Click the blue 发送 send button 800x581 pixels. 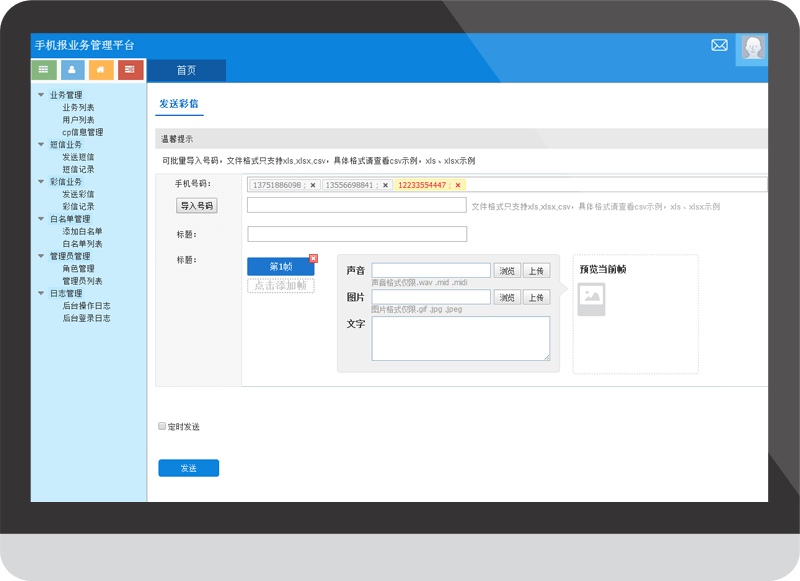189,468
